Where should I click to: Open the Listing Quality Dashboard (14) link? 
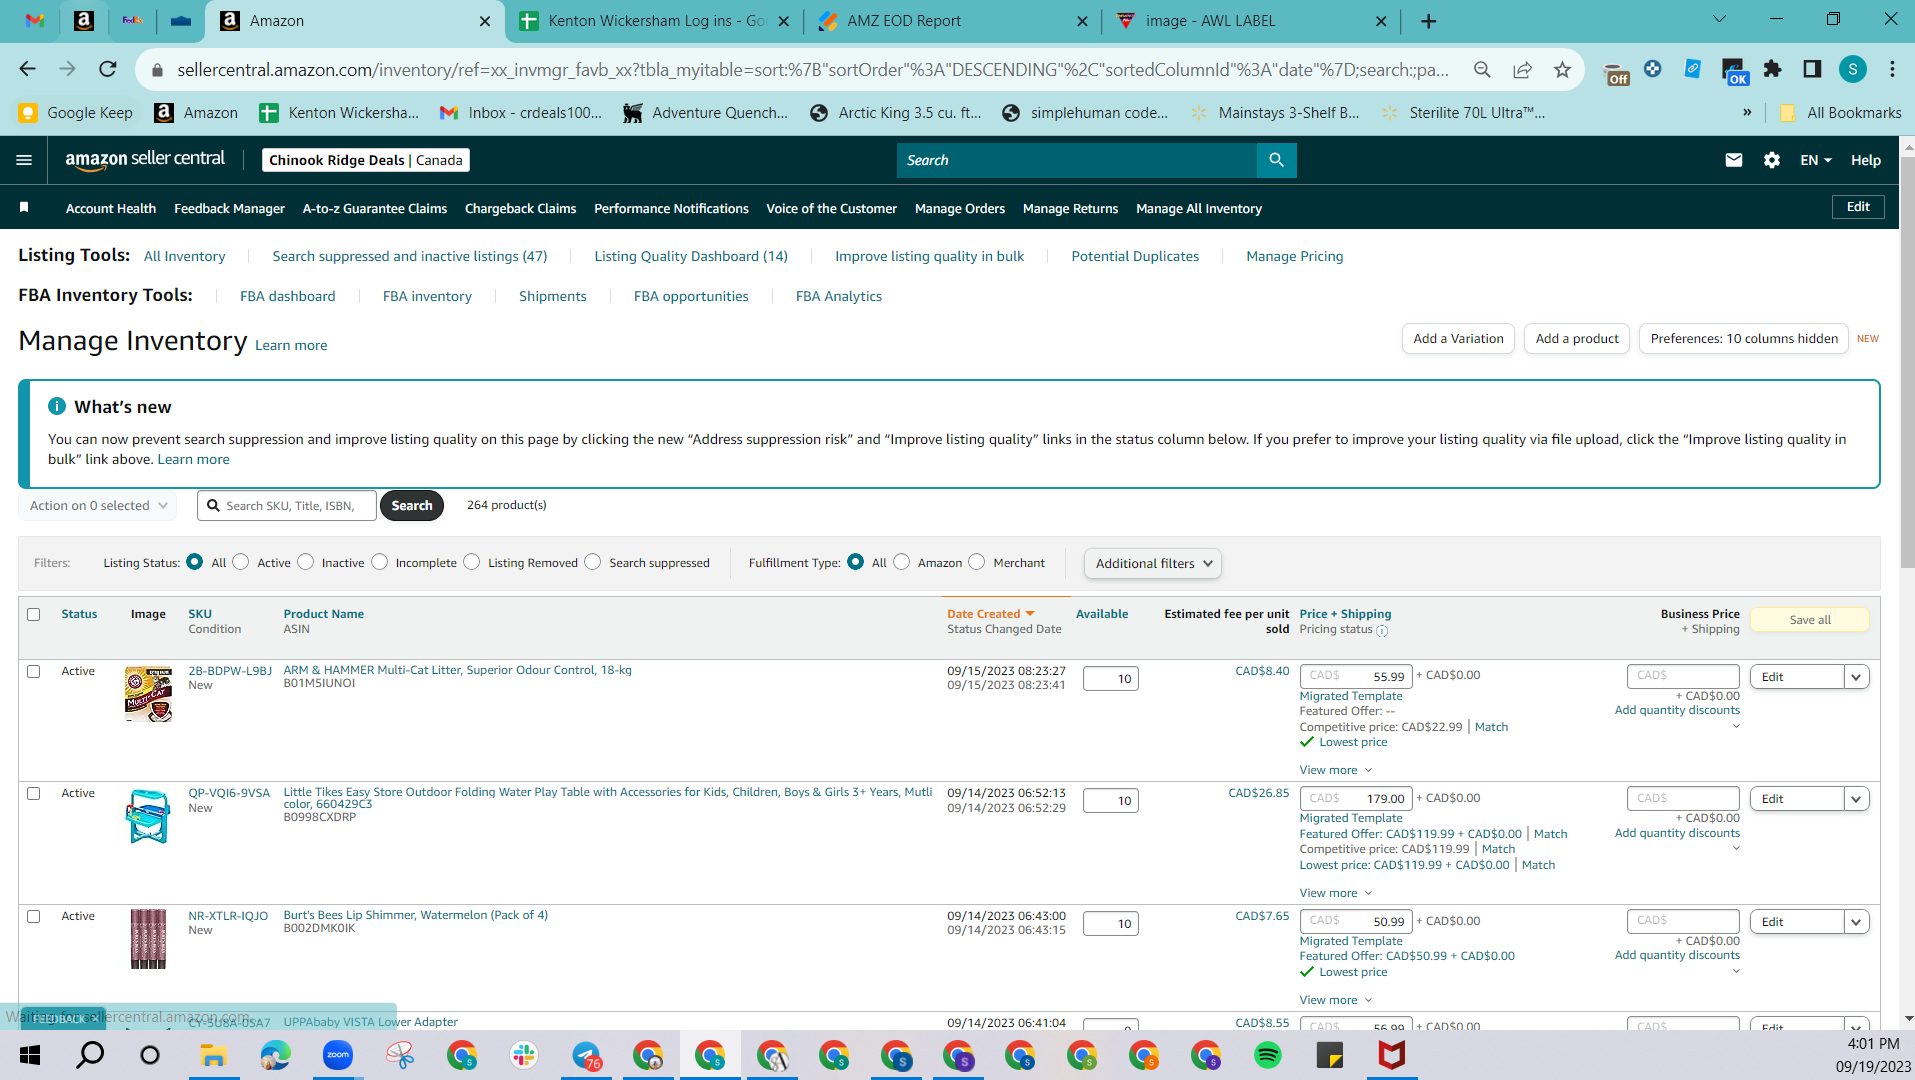pos(691,256)
